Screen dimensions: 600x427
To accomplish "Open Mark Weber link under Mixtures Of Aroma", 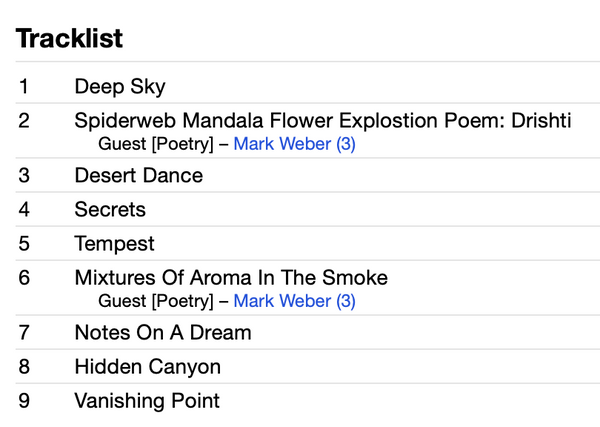I will coord(294,301).
